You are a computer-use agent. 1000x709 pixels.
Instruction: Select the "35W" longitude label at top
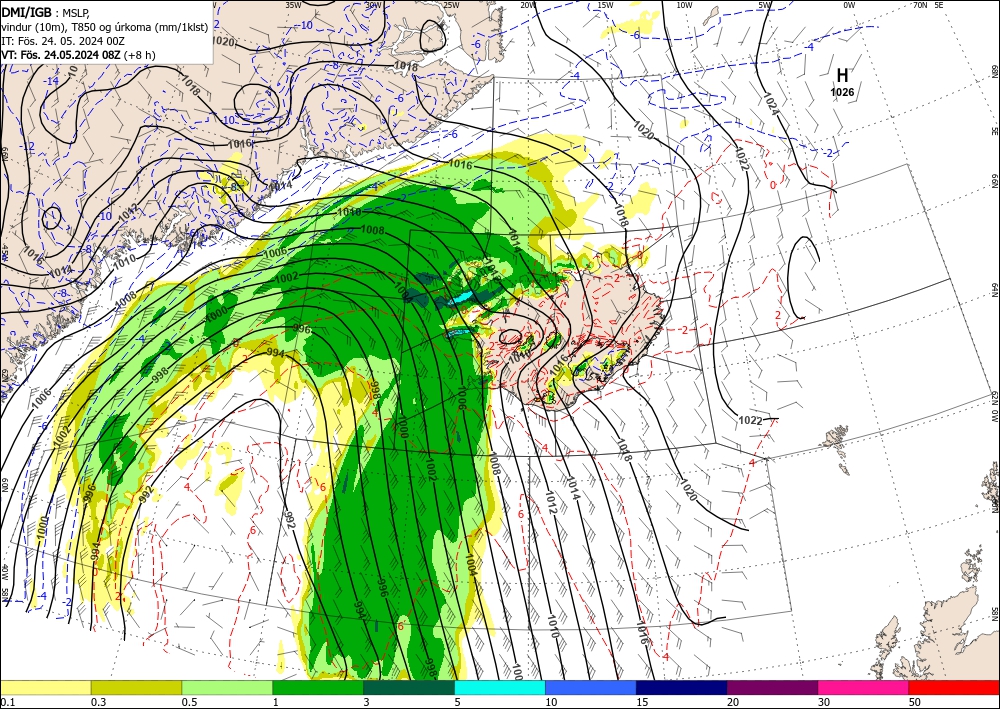[x=293, y=5]
